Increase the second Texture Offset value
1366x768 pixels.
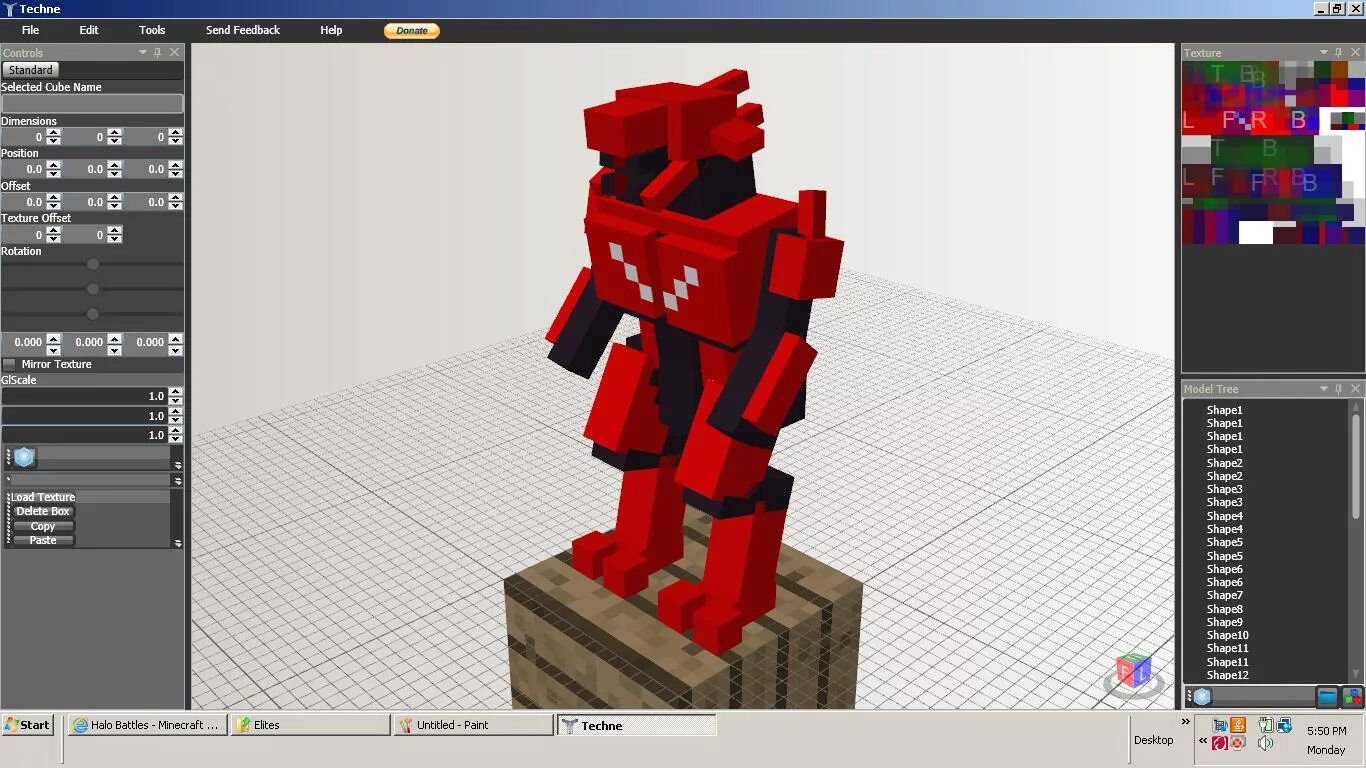[x=115, y=230]
